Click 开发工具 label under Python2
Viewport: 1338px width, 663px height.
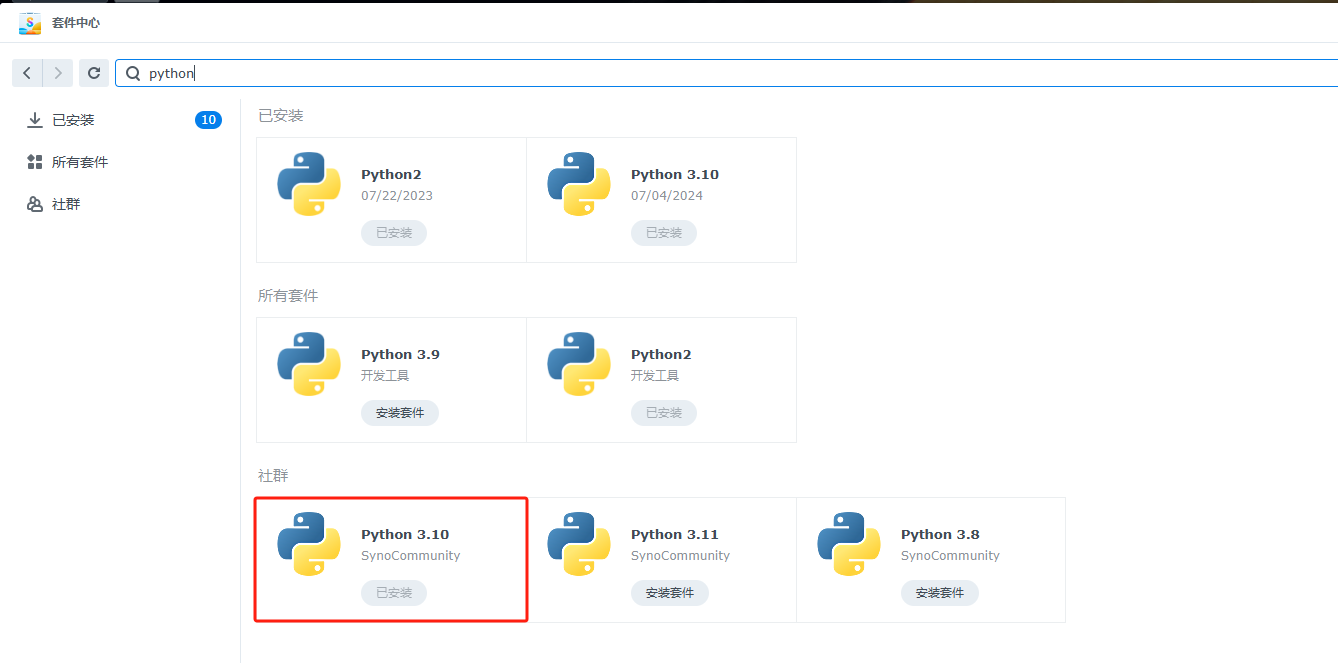tap(655, 376)
